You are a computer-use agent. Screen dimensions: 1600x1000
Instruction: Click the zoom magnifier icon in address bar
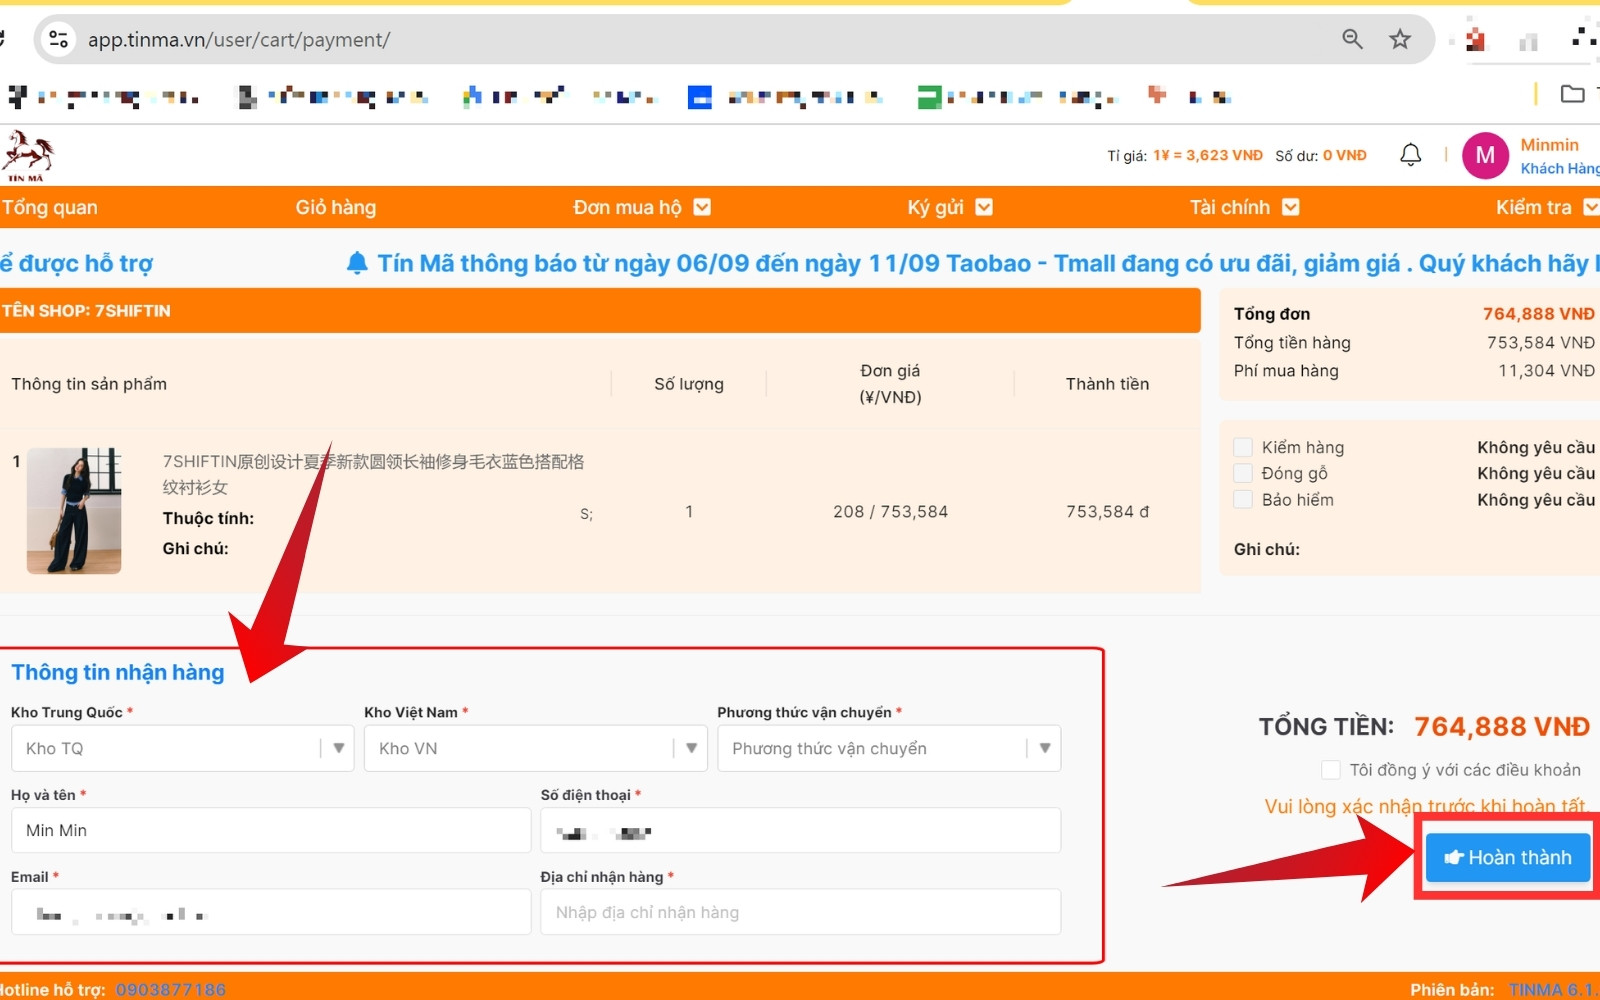coord(1352,39)
